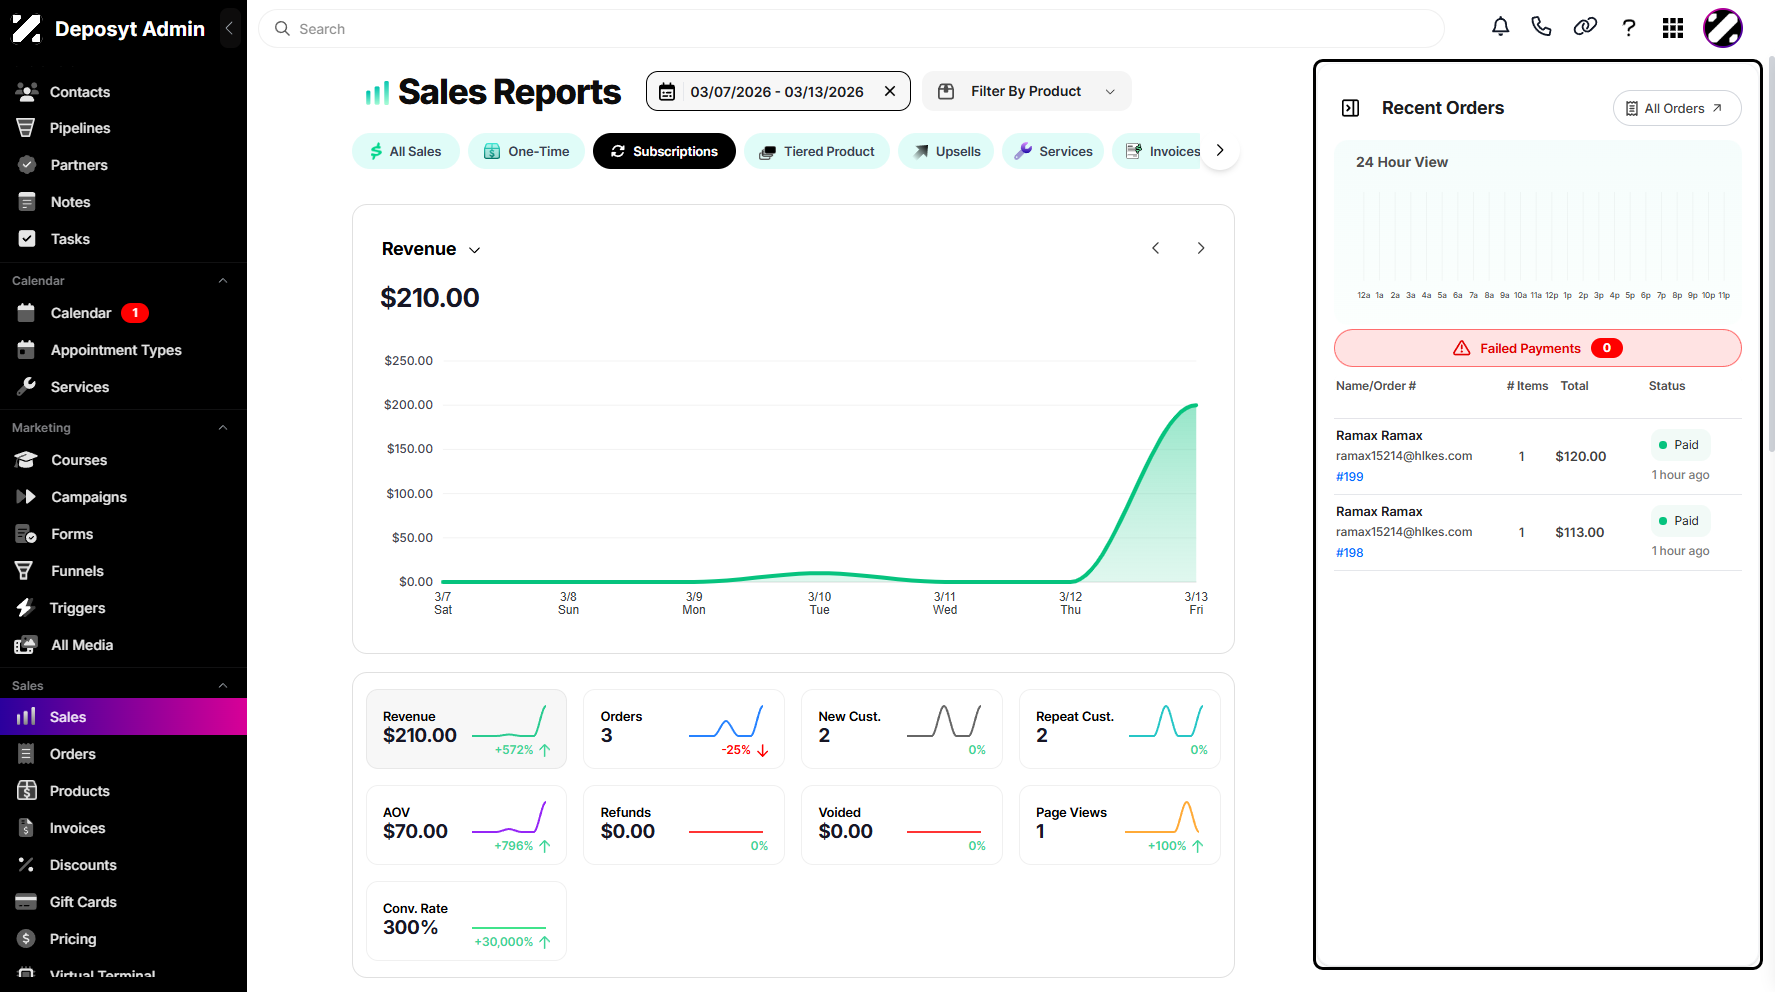Click the Search input field
The image size is (1775, 992).
pyautogui.click(x=851, y=29)
